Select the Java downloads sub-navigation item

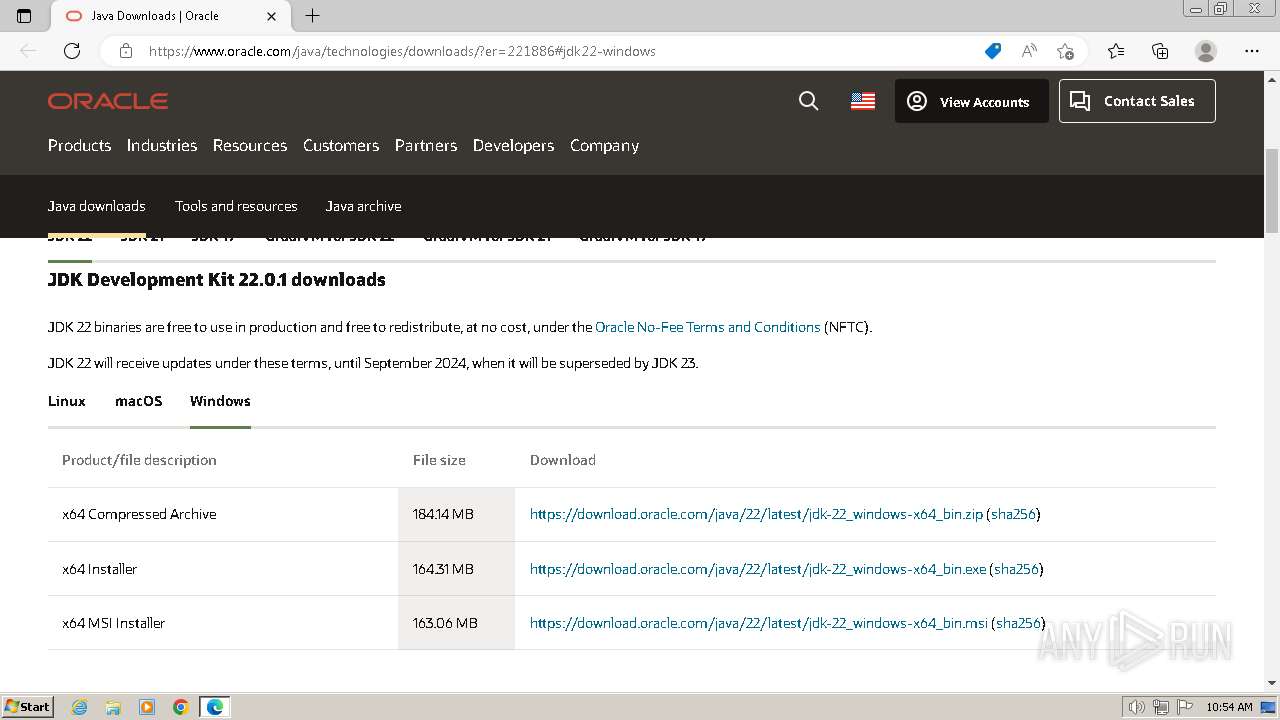click(97, 206)
